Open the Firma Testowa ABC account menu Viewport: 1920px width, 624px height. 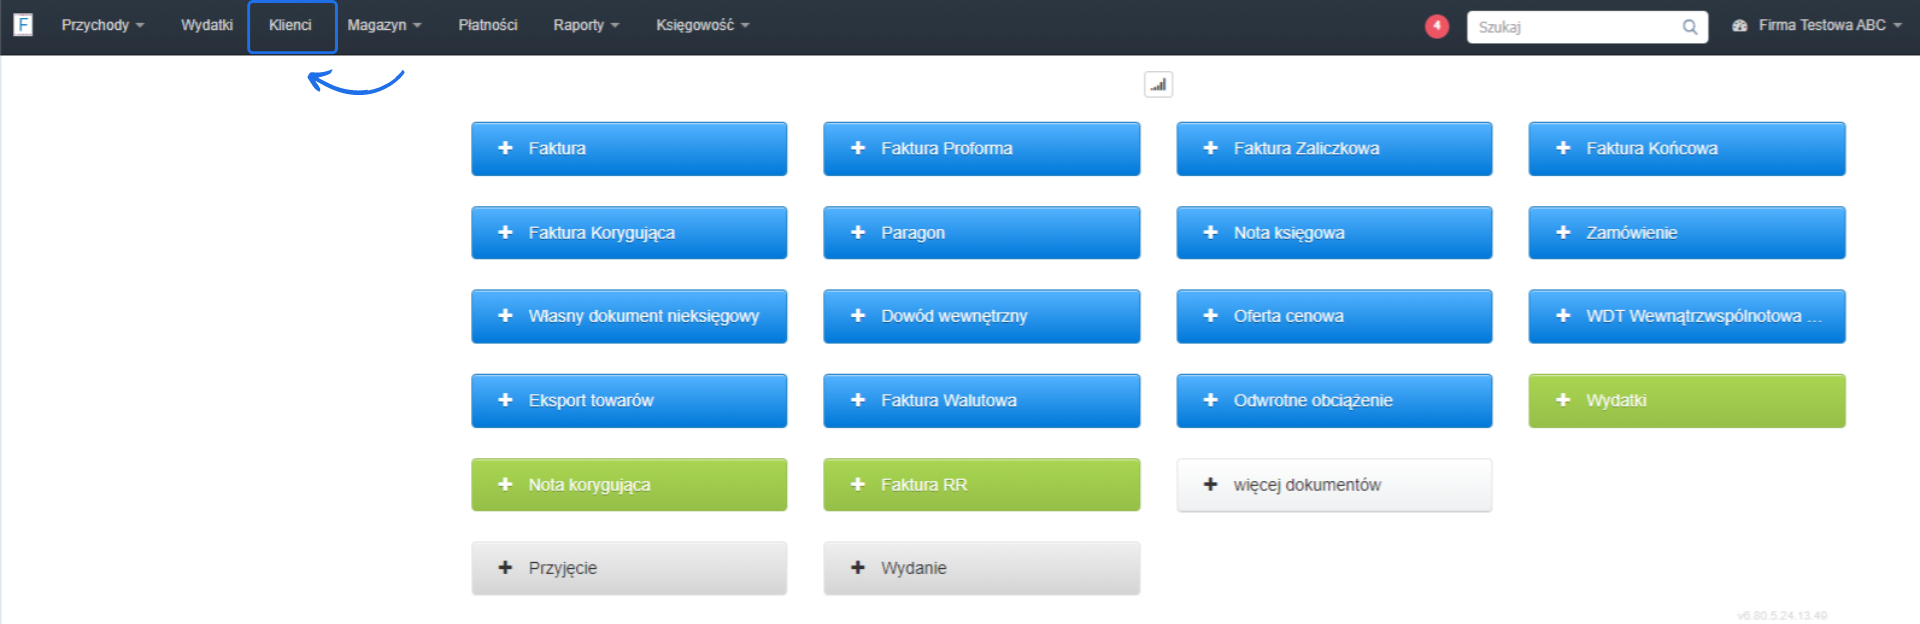1816,25
